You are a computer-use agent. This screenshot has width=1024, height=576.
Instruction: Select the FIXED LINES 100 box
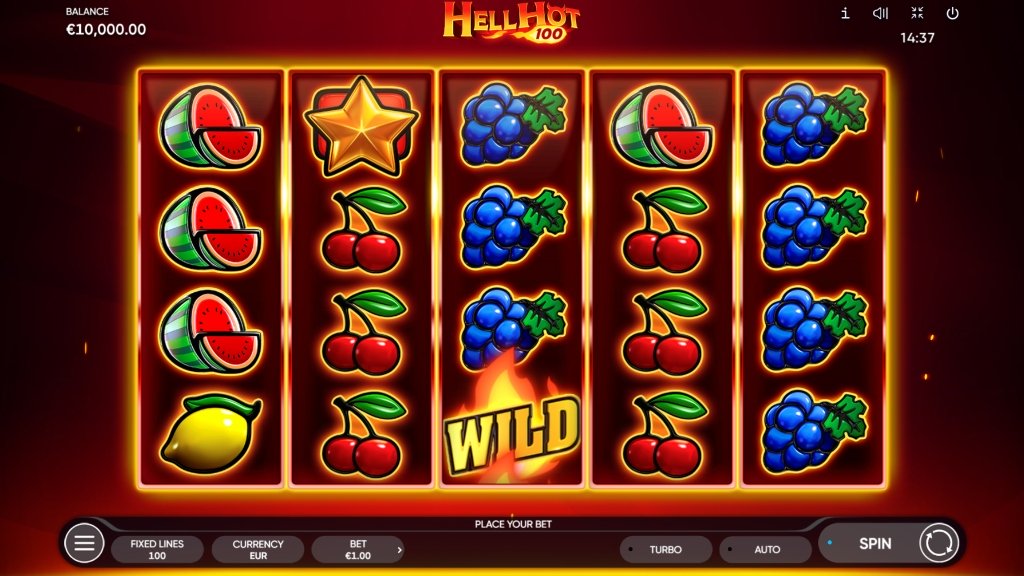tap(157, 549)
